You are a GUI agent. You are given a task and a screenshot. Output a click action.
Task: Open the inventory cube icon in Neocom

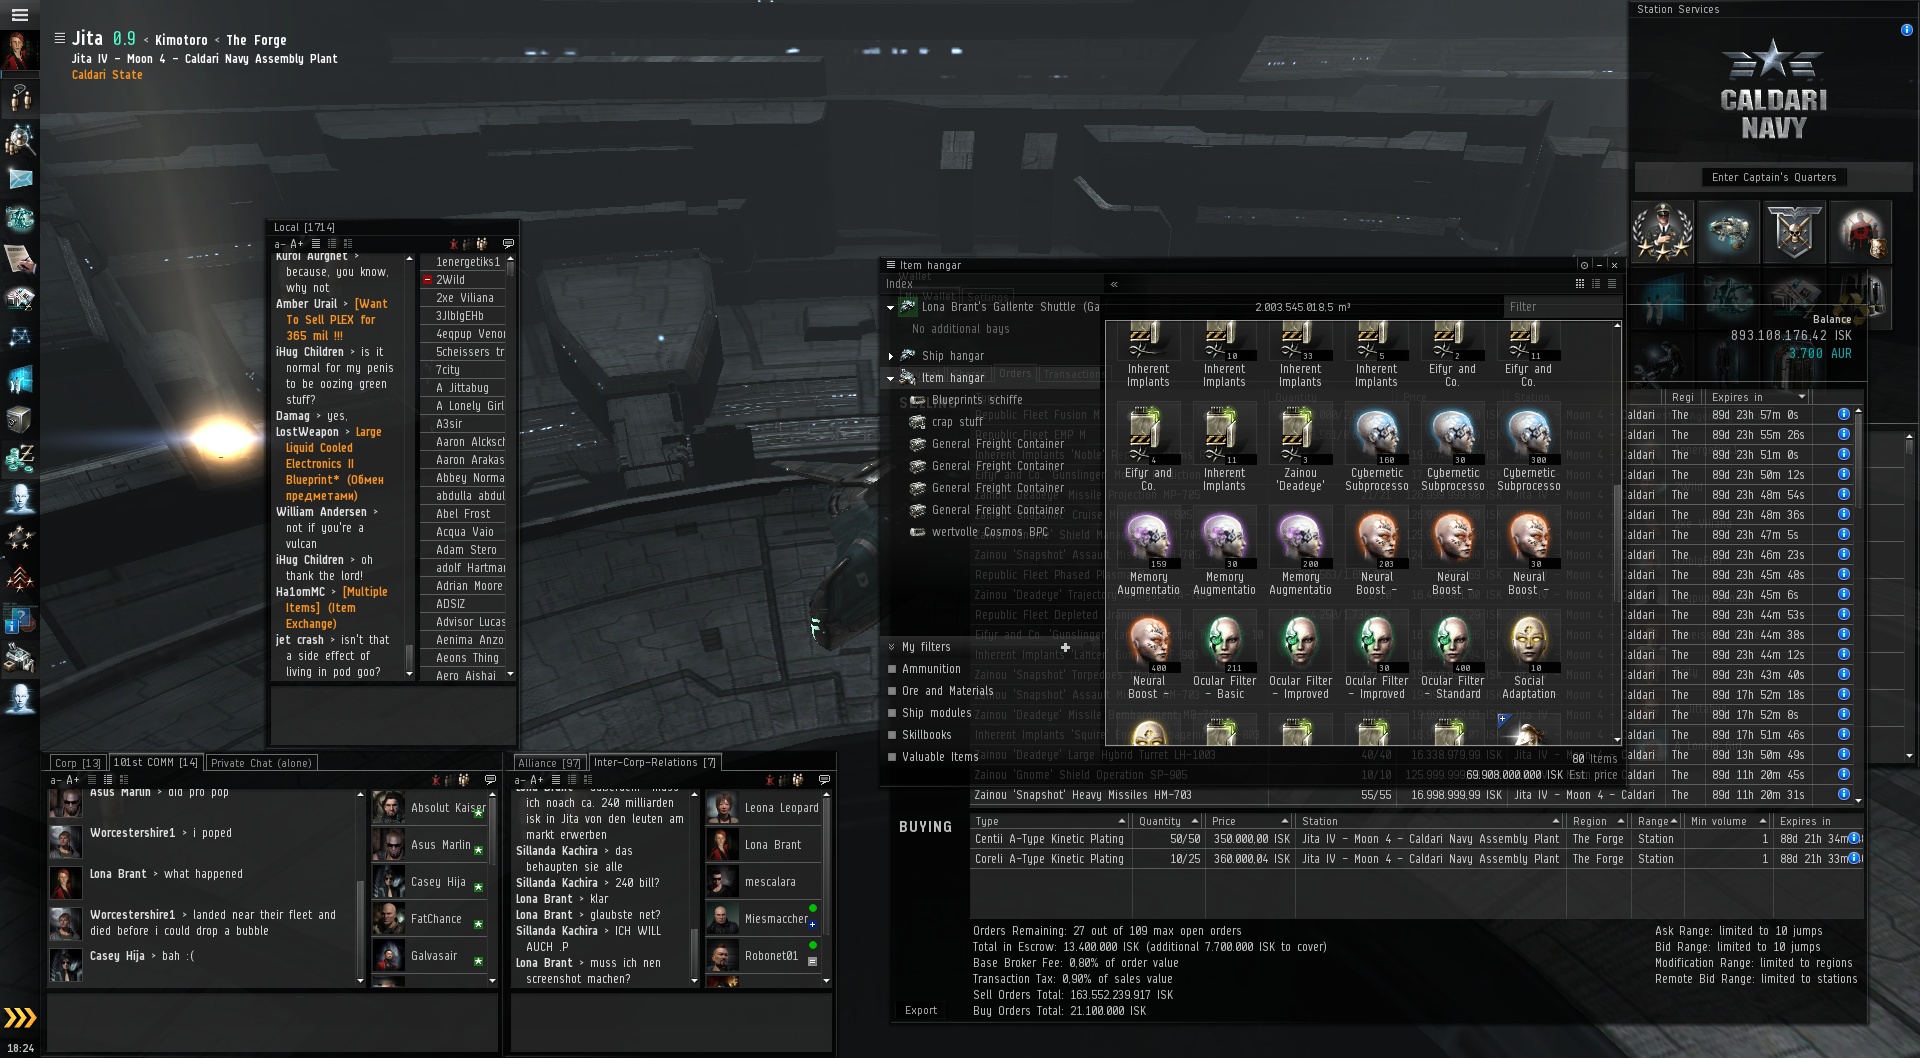click(x=19, y=419)
